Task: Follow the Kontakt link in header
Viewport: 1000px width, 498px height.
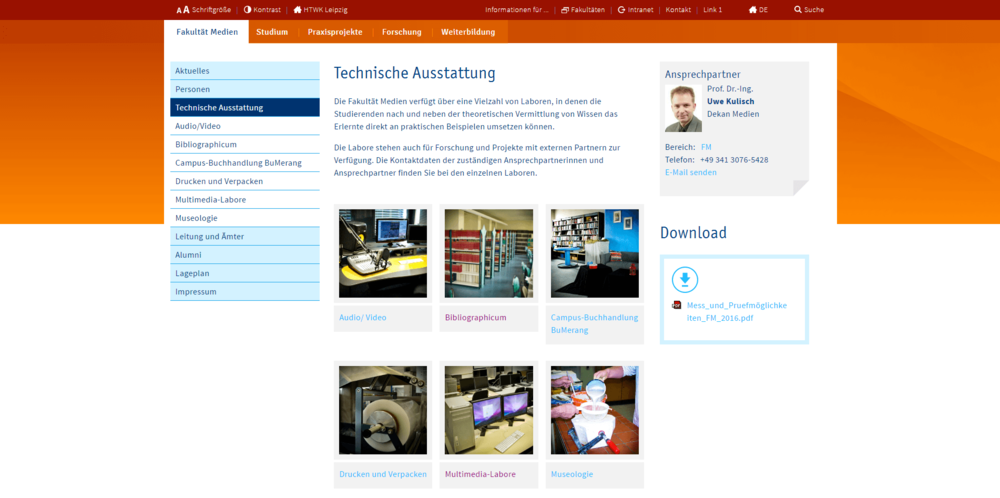Action: (678, 10)
